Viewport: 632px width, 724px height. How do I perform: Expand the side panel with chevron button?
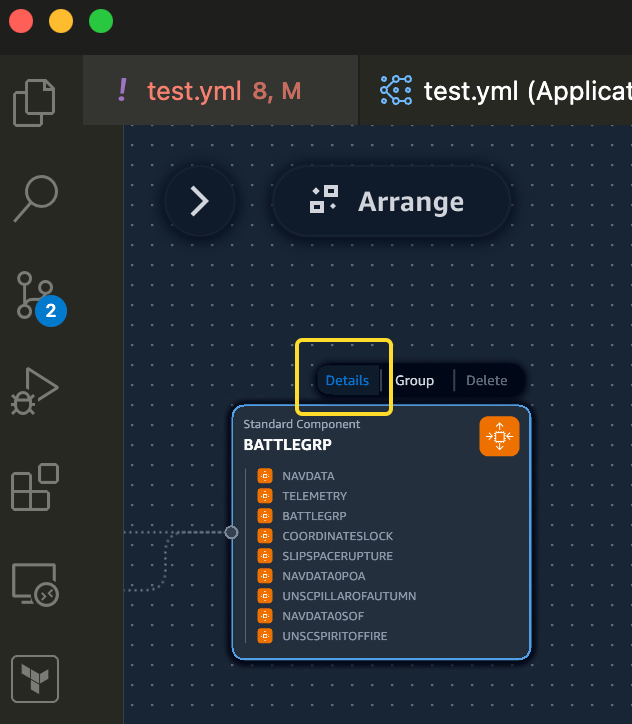[200, 201]
